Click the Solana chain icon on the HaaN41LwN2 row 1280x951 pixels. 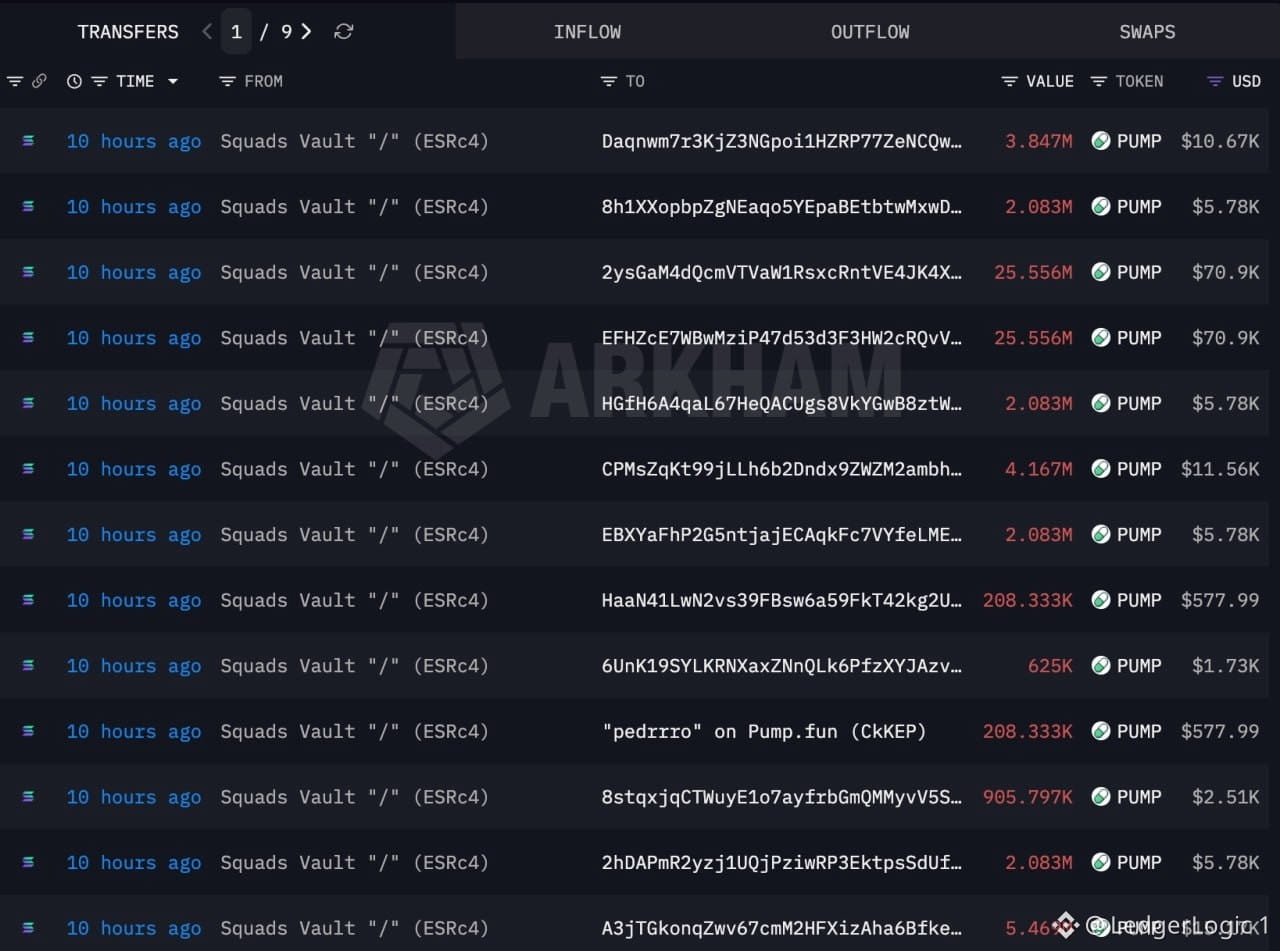(x=28, y=600)
